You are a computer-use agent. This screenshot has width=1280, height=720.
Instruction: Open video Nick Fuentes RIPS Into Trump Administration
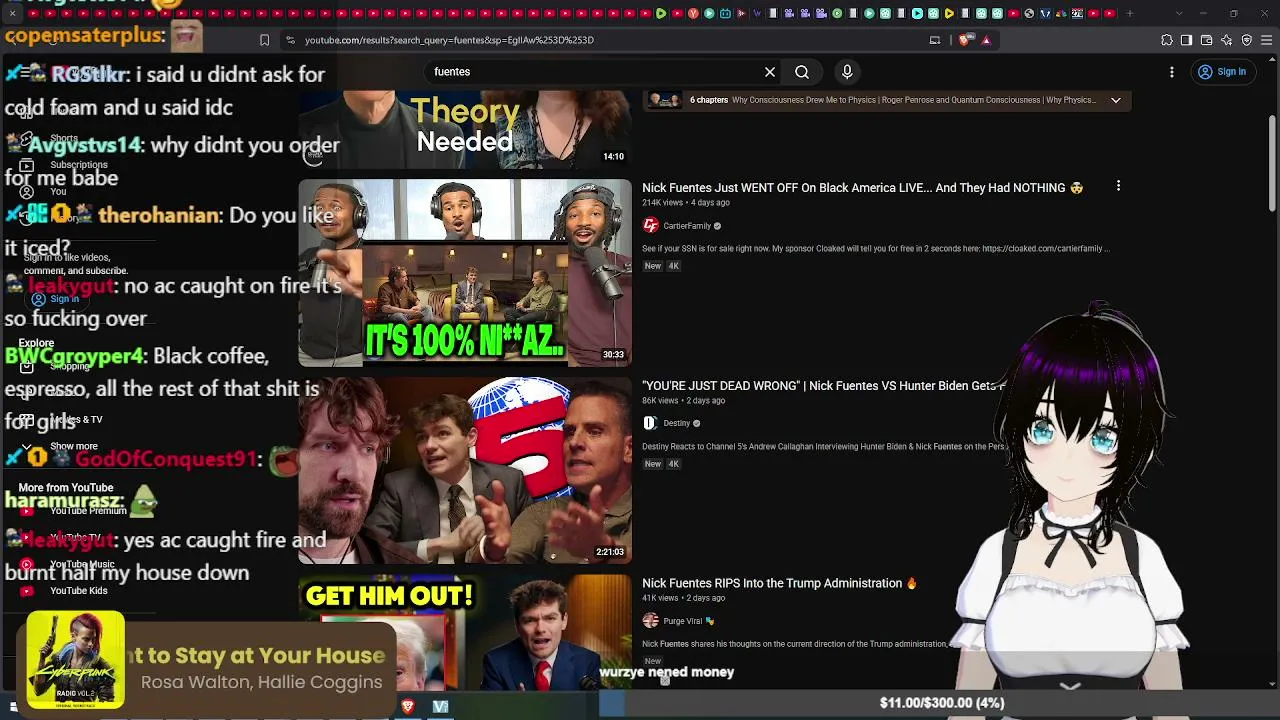tap(779, 583)
